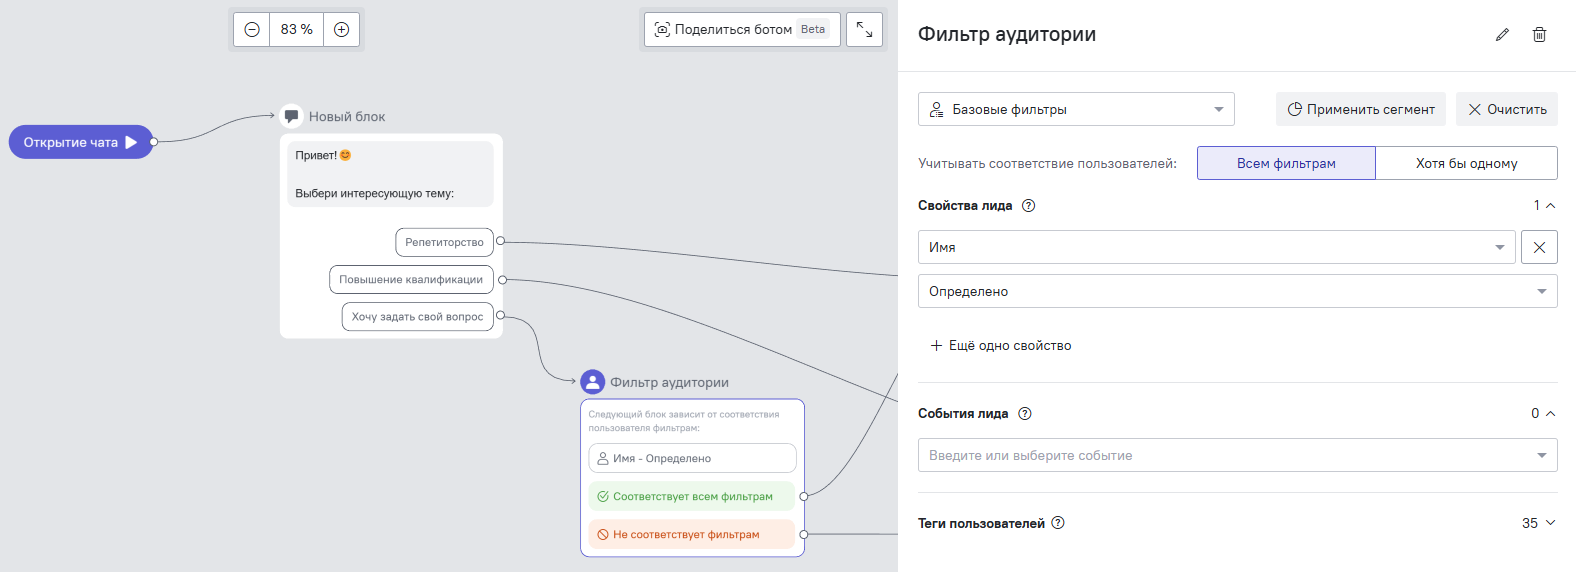
Task: Open the Имя property dropdown
Action: tap(1216, 247)
